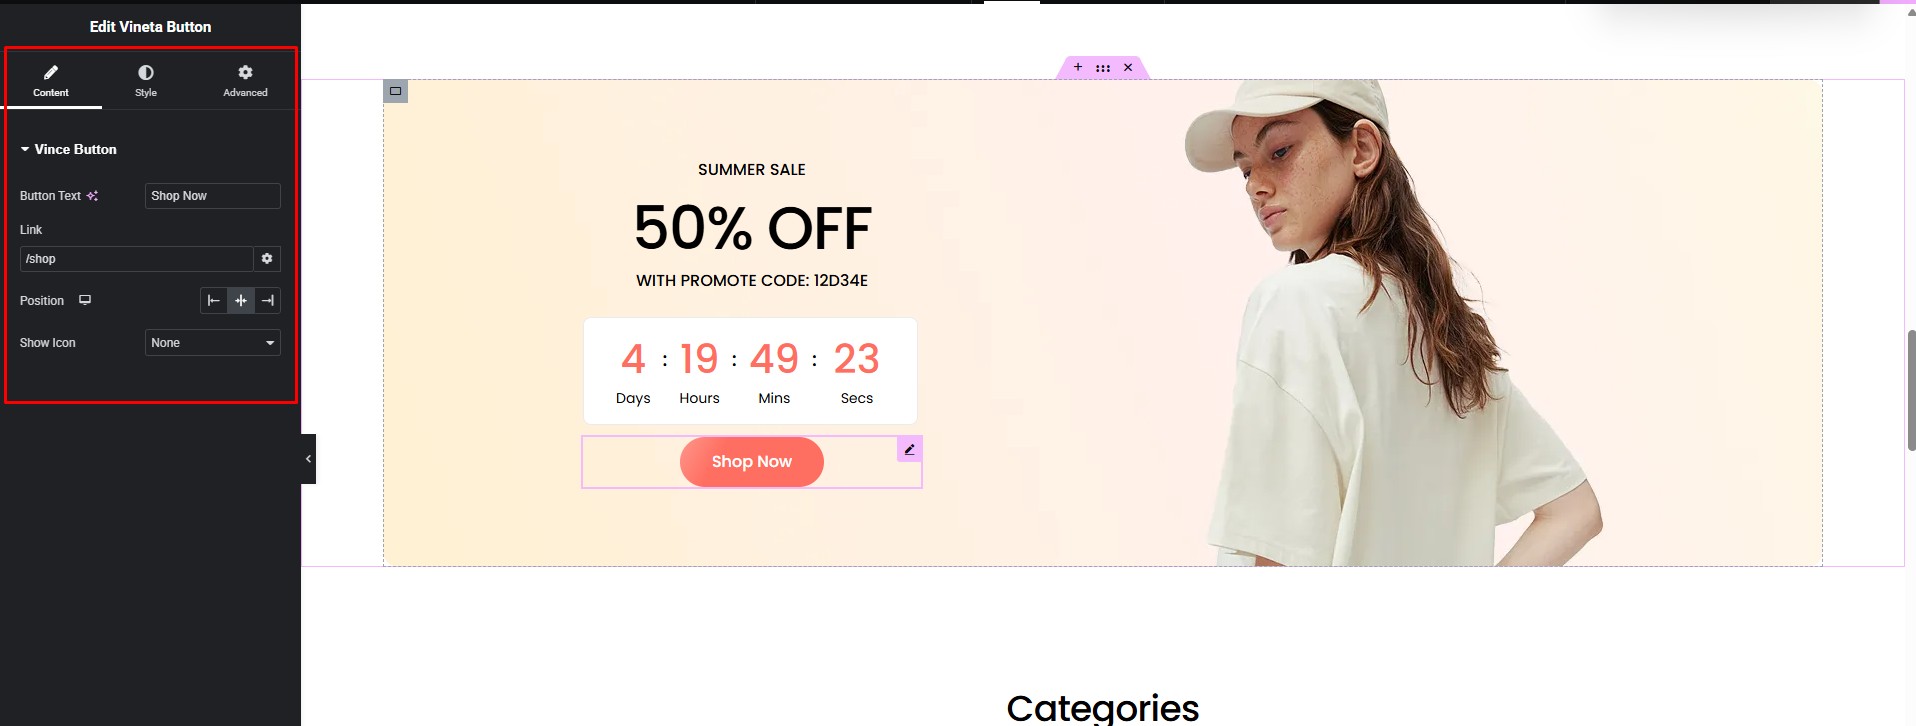This screenshot has height=726, width=1916.
Task: Click the responsive device icon next to Position
Action: (x=85, y=300)
